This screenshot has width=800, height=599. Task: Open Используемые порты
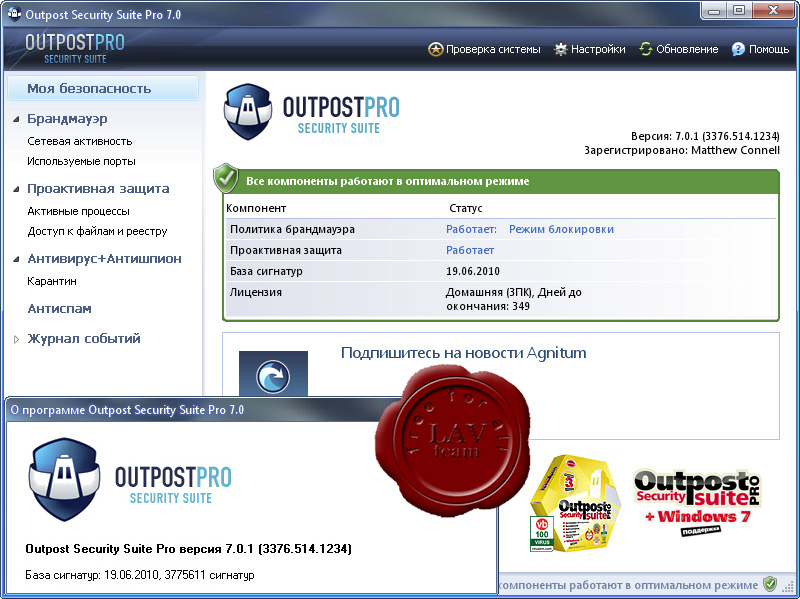pyautogui.click(x=81, y=161)
